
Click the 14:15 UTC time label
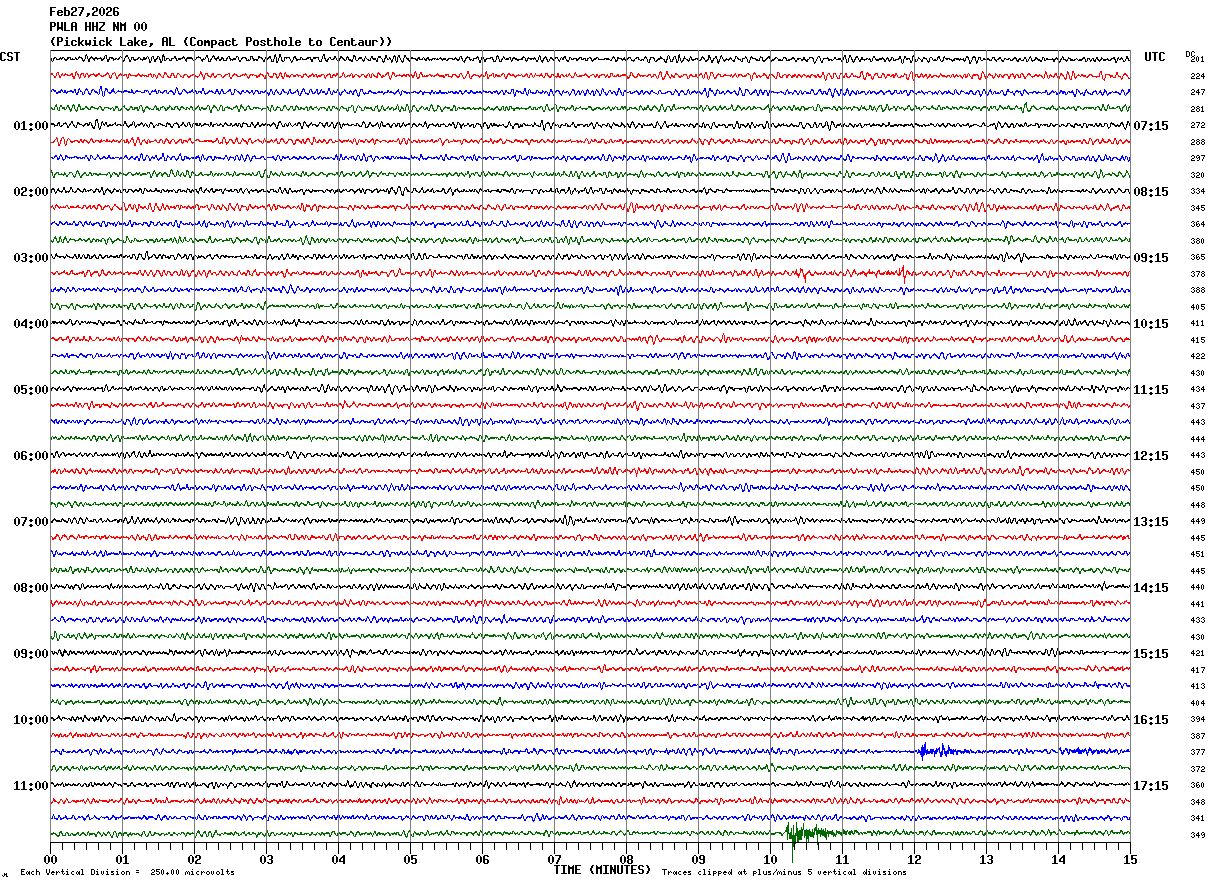coord(1151,588)
